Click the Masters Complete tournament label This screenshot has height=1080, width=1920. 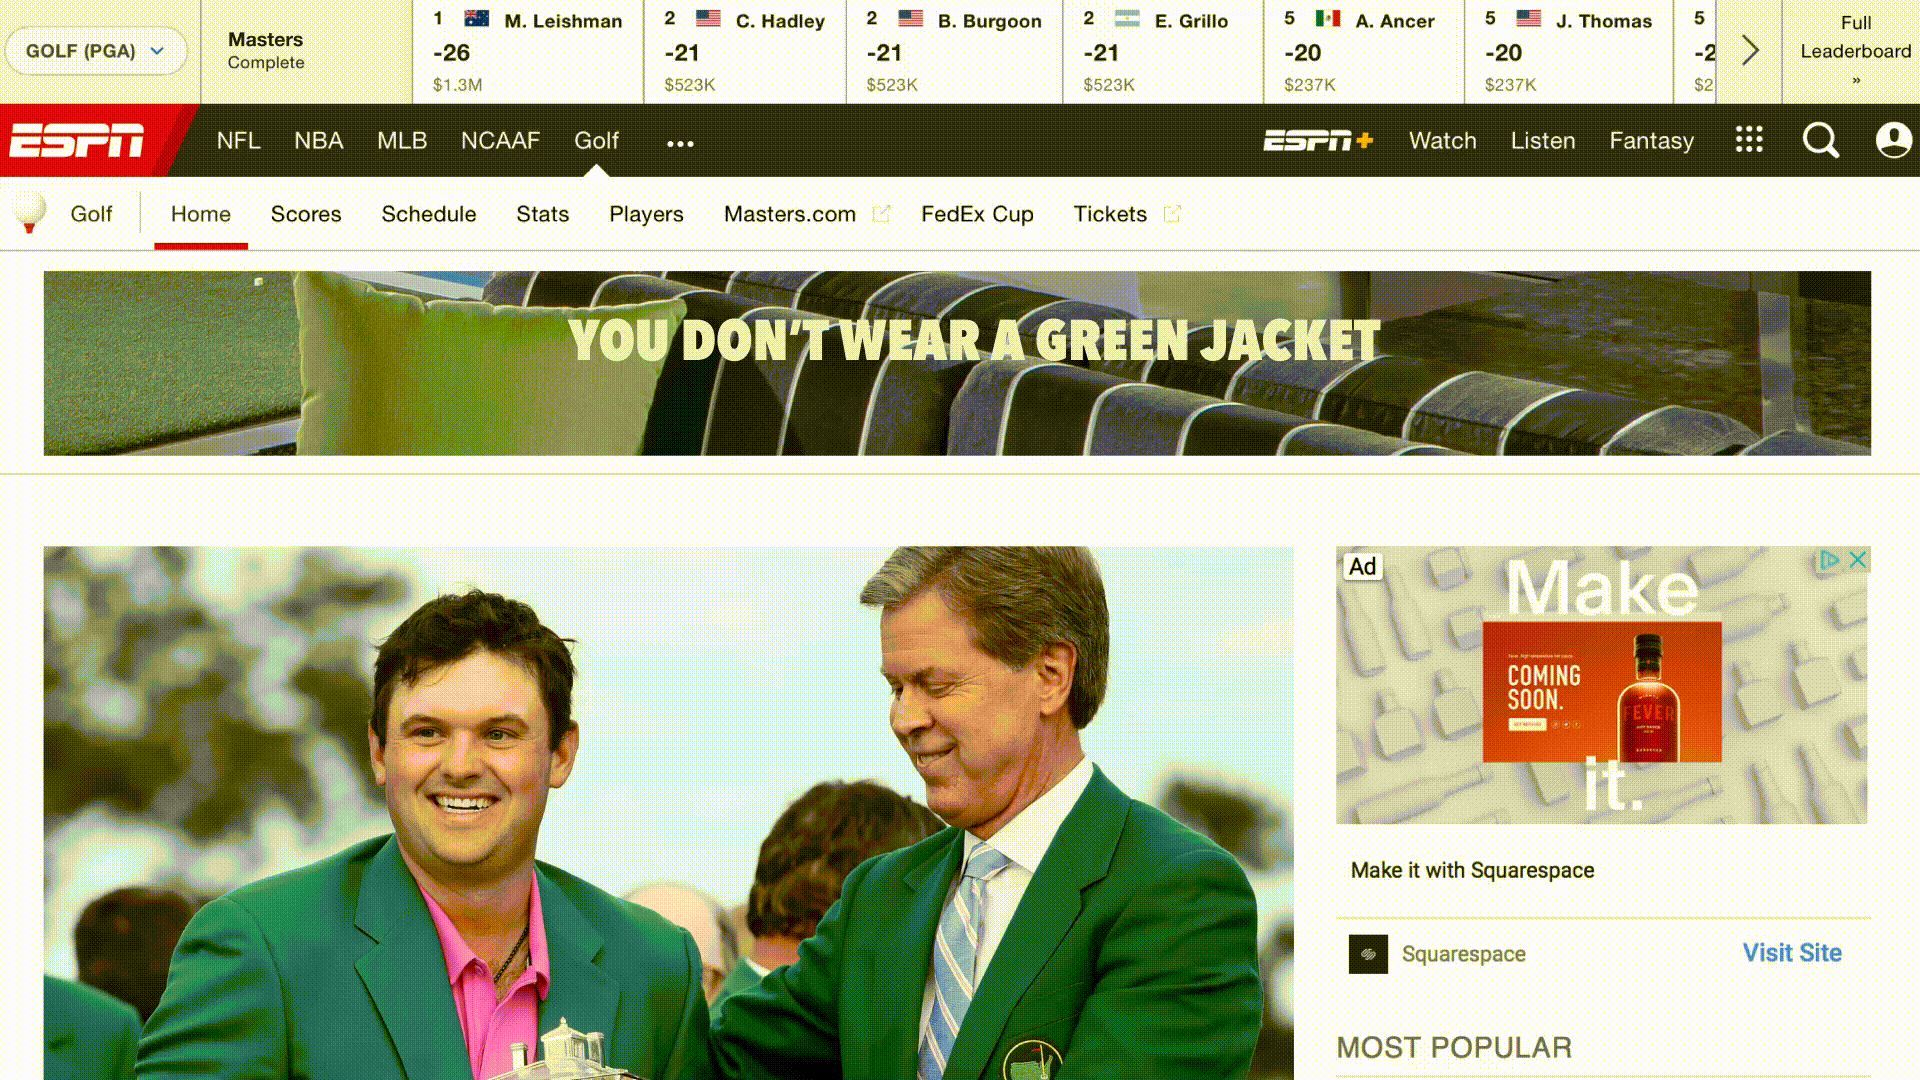pos(266,50)
